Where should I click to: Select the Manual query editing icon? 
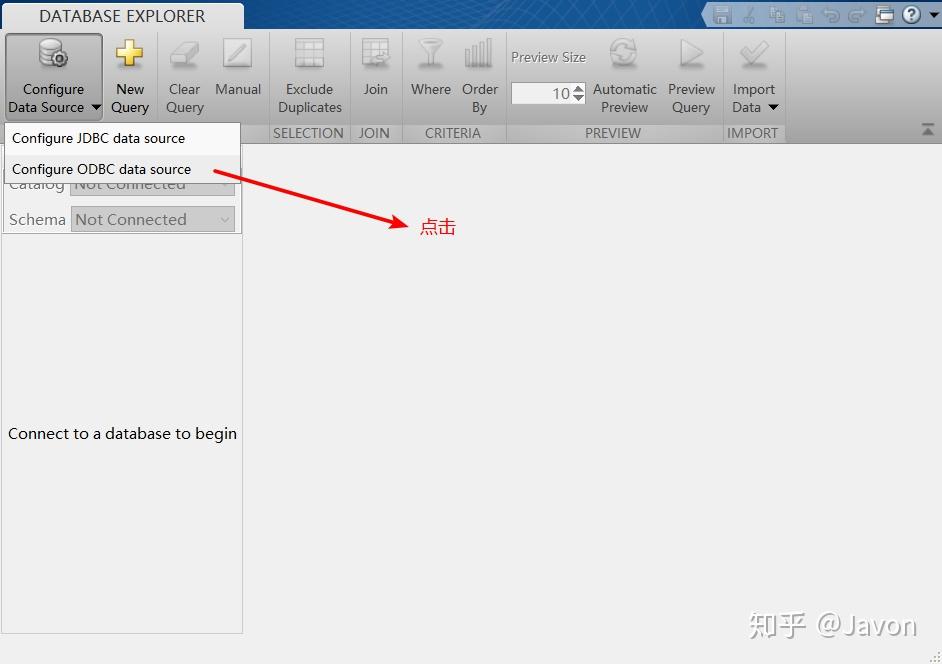click(x=237, y=53)
